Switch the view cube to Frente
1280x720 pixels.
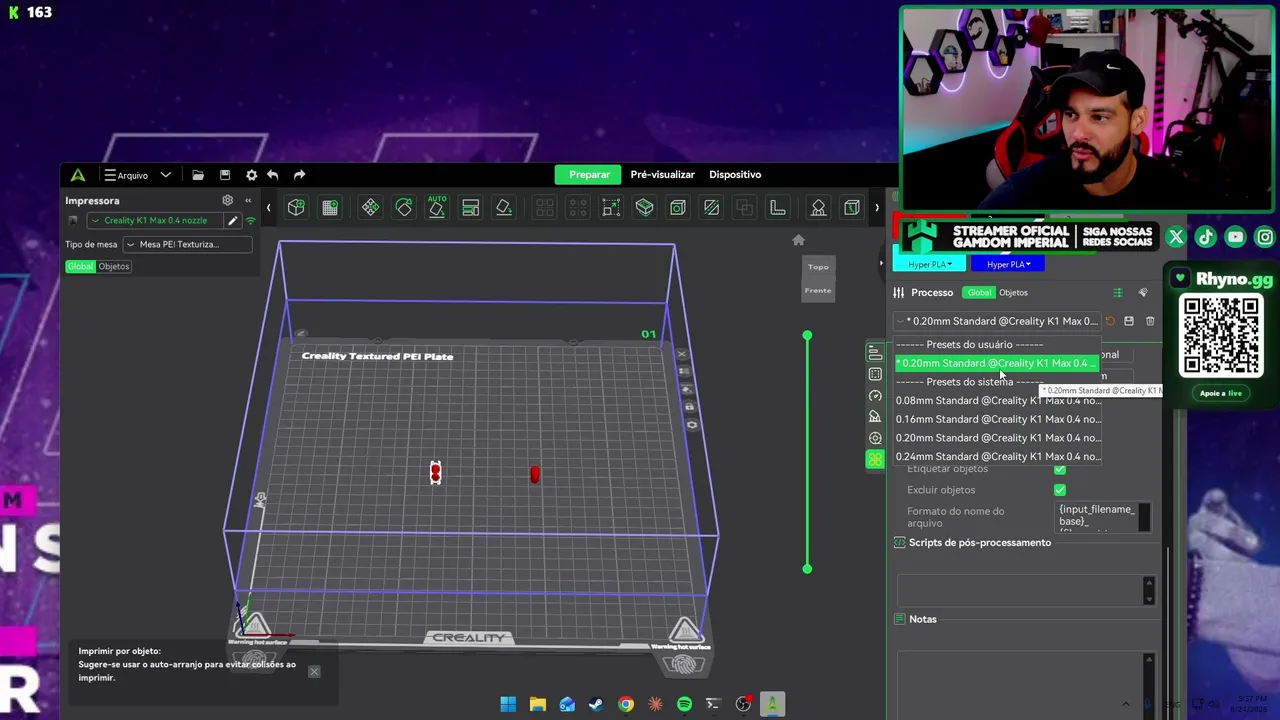pyautogui.click(x=818, y=290)
